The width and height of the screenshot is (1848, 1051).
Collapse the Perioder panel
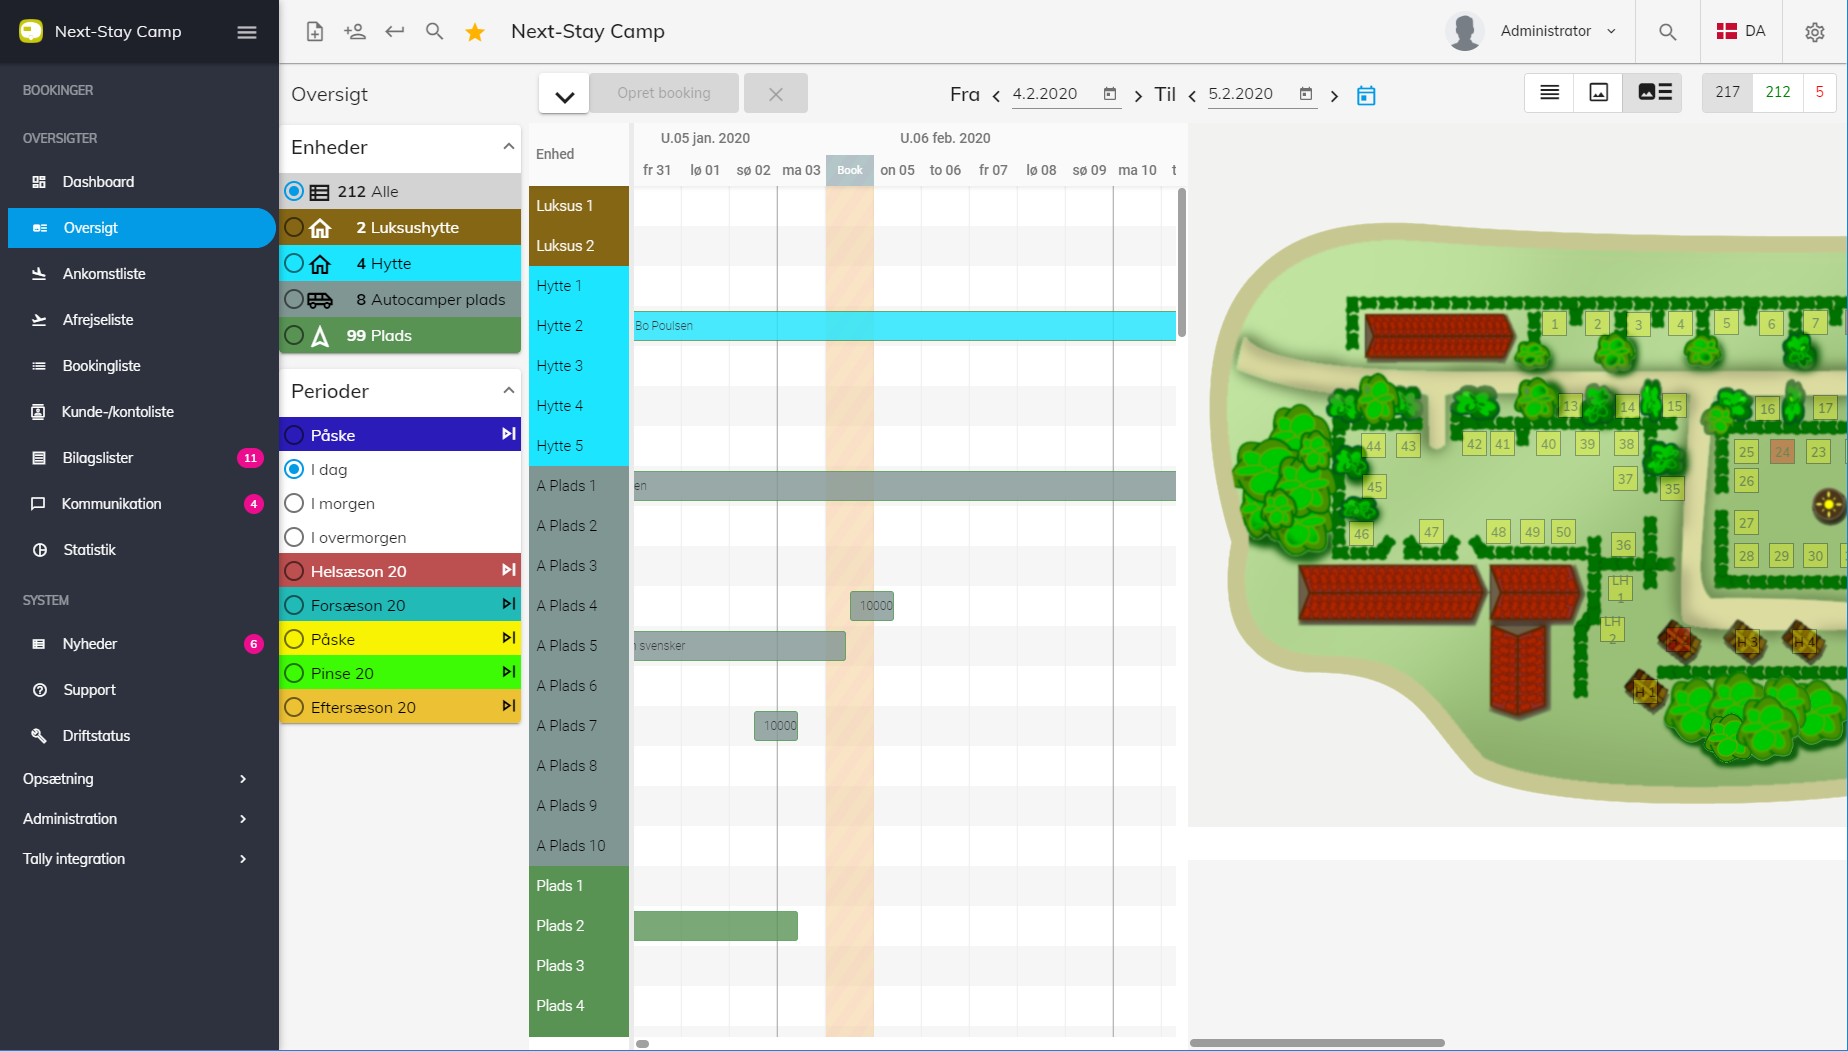click(509, 391)
